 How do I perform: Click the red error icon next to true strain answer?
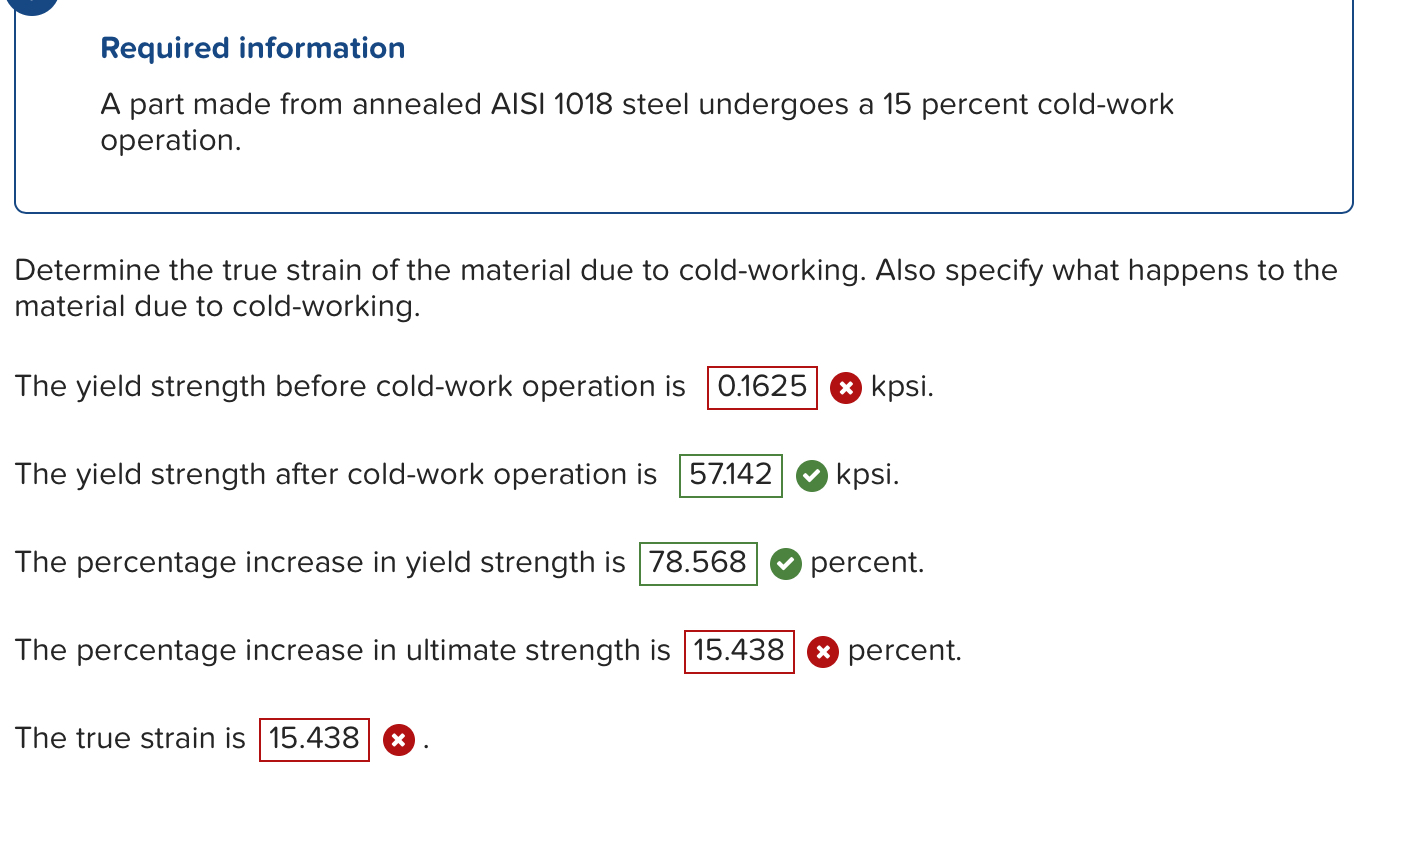[x=399, y=740]
